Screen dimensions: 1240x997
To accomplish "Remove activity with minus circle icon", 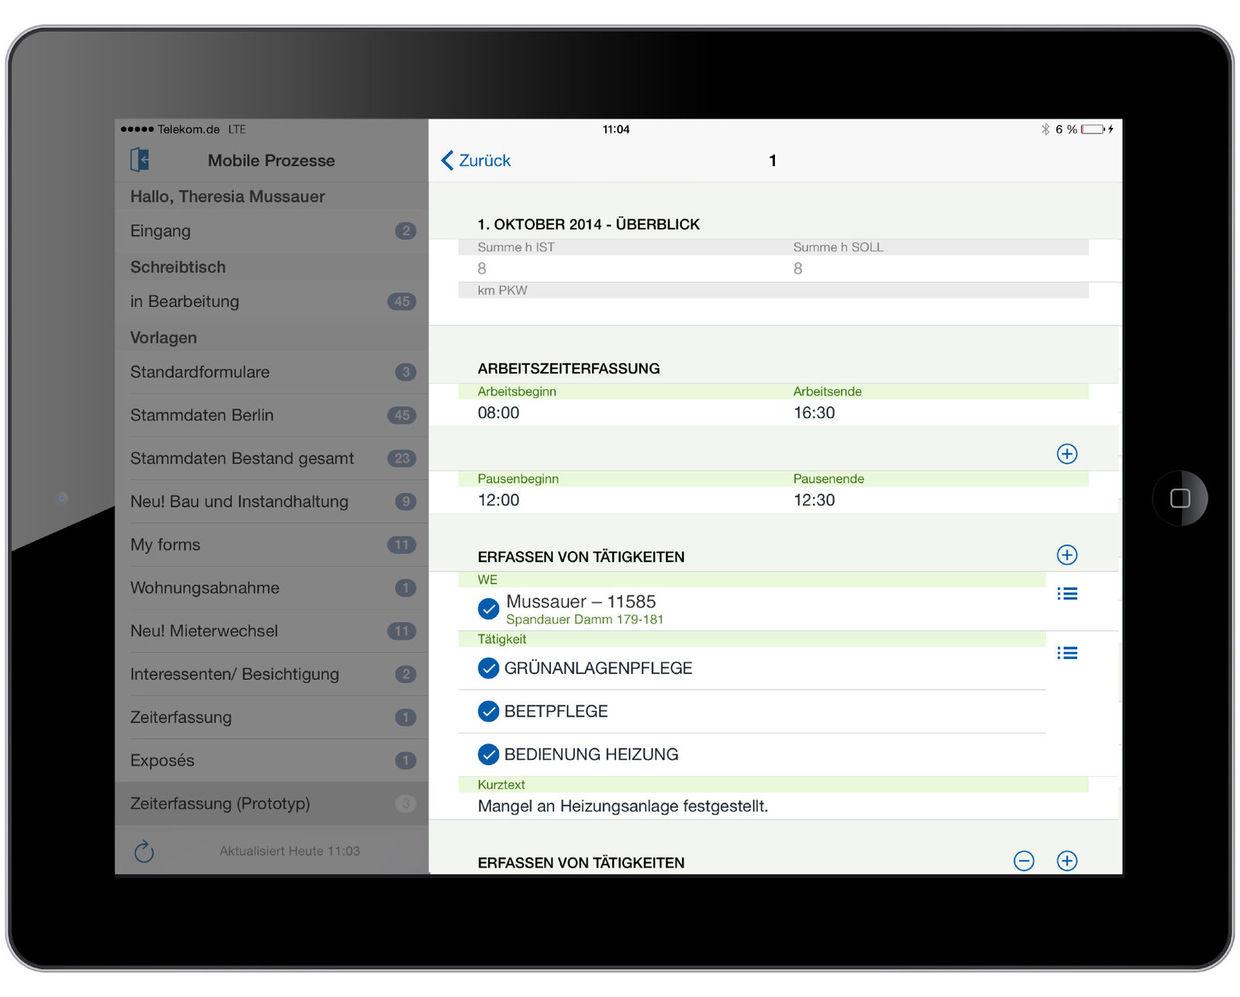I will (1024, 861).
